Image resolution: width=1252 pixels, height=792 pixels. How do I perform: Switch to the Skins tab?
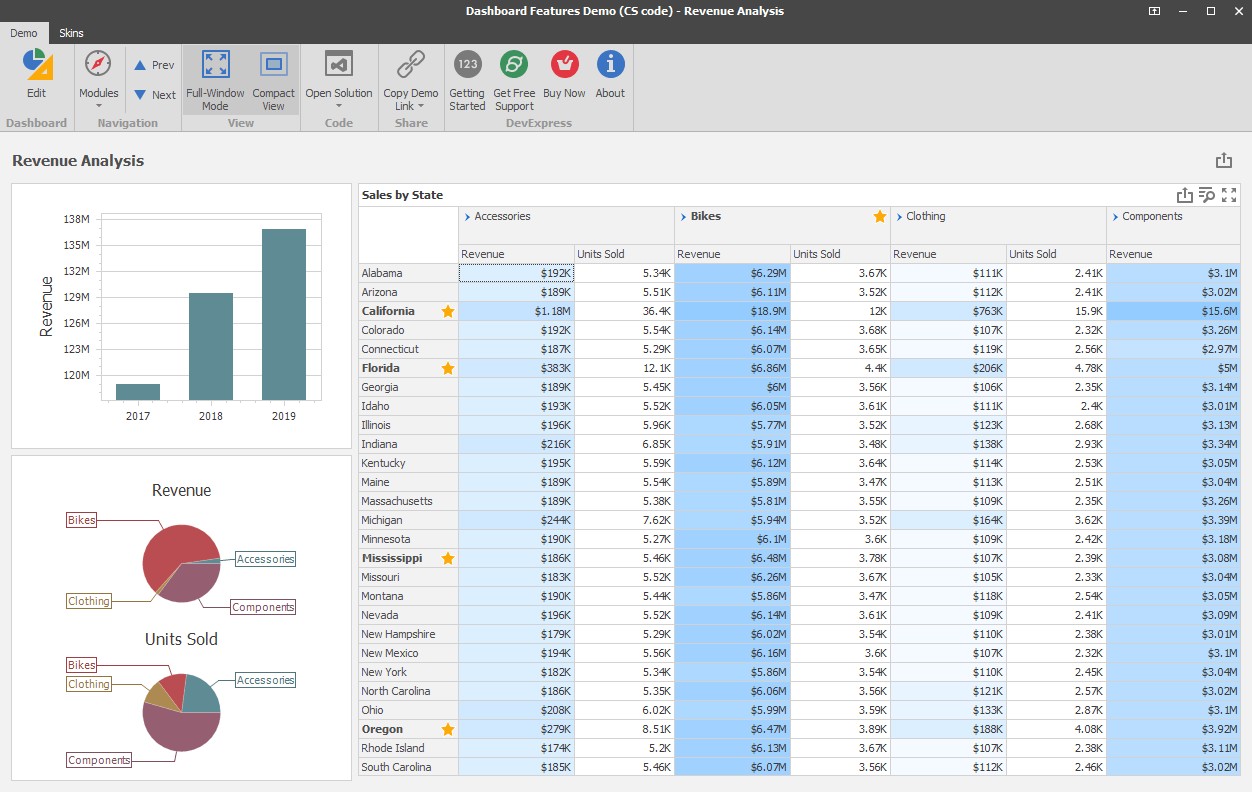point(71,33)
